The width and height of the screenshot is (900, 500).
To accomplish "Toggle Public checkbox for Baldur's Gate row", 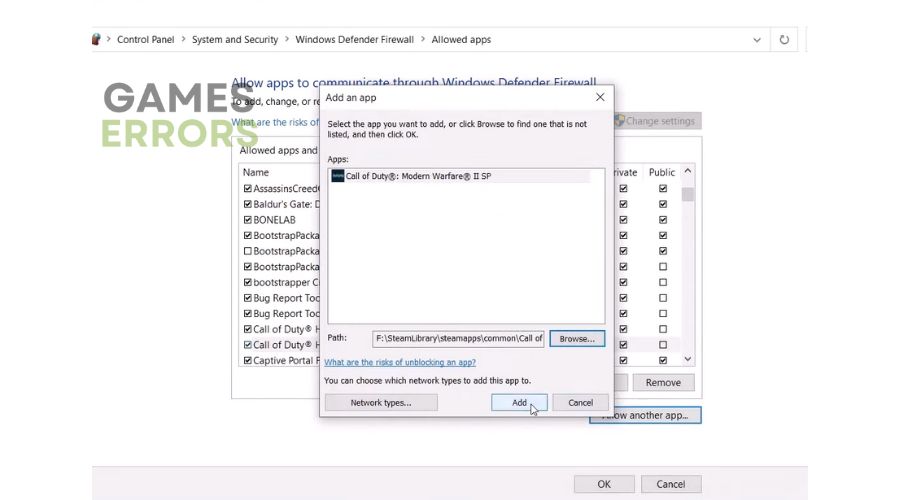I will (663, 204).
